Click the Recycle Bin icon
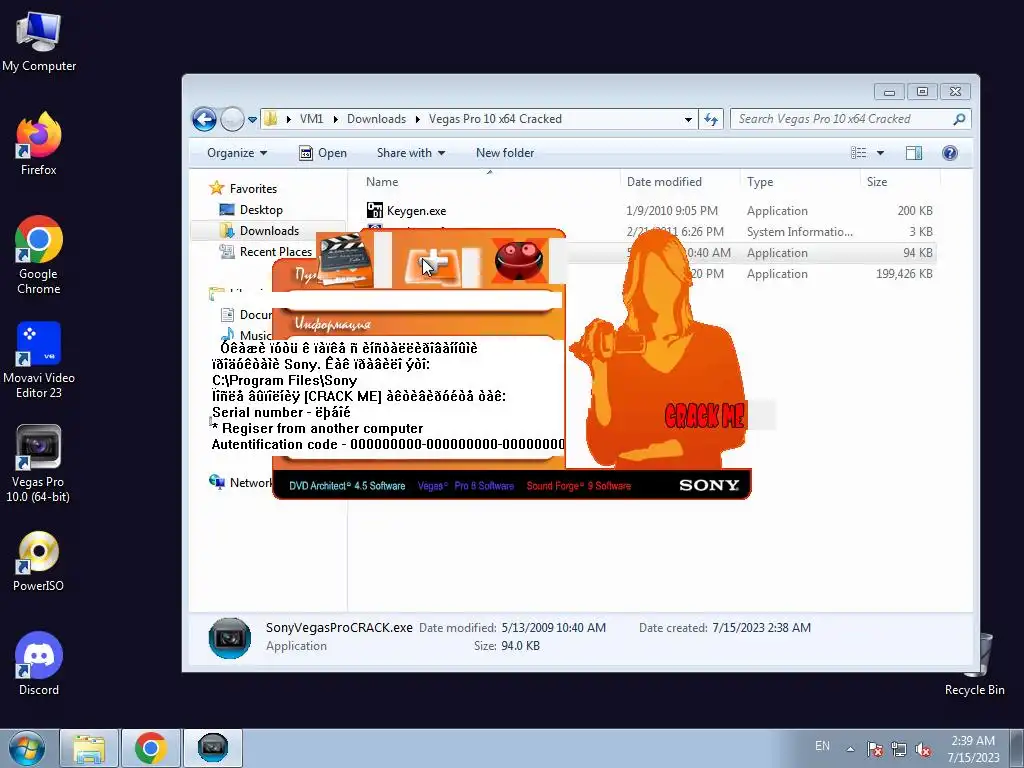The width and height of the screenshot is (1024, 768). tap(974, 664)
